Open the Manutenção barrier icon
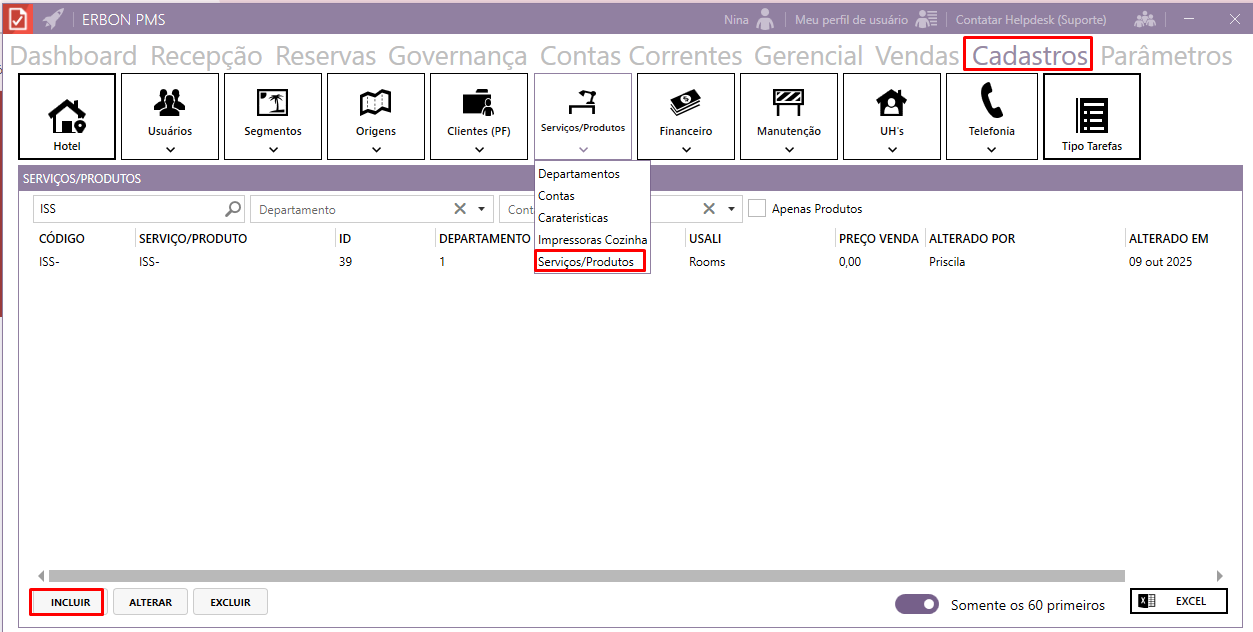Screen dimensions: 1253x632 point(789,102)
